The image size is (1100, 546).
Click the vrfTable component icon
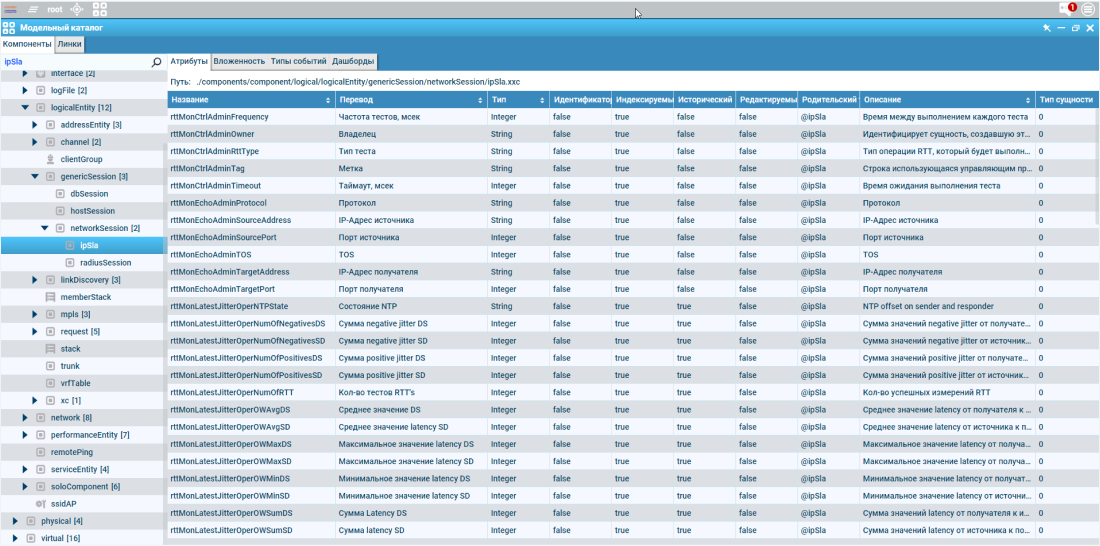coord(50,383)
